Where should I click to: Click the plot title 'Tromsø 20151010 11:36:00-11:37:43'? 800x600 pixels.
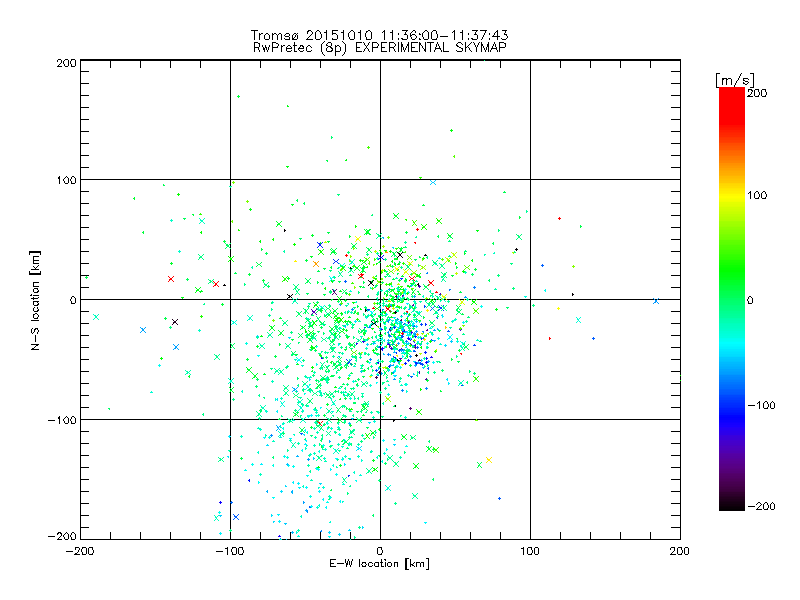pos(380,35)
